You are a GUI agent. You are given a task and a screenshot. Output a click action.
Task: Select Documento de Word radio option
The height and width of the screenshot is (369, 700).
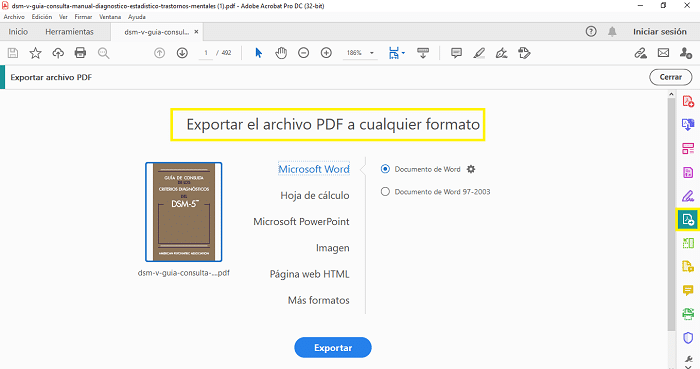(385, 169)
